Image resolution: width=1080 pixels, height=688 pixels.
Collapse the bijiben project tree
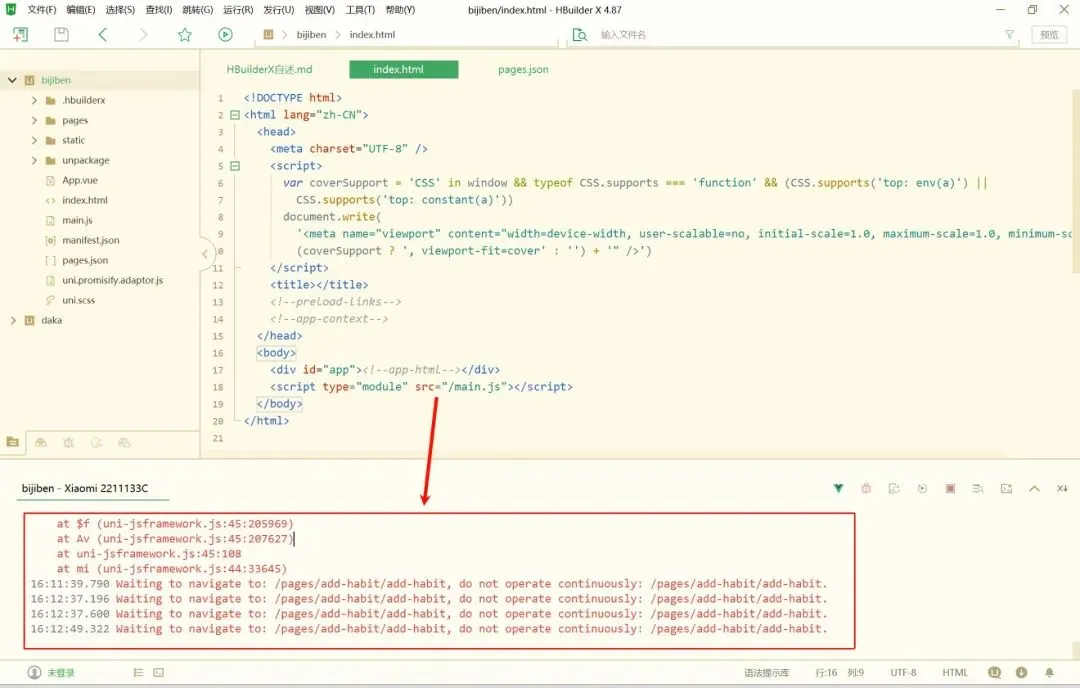click(x=12, y=80)
